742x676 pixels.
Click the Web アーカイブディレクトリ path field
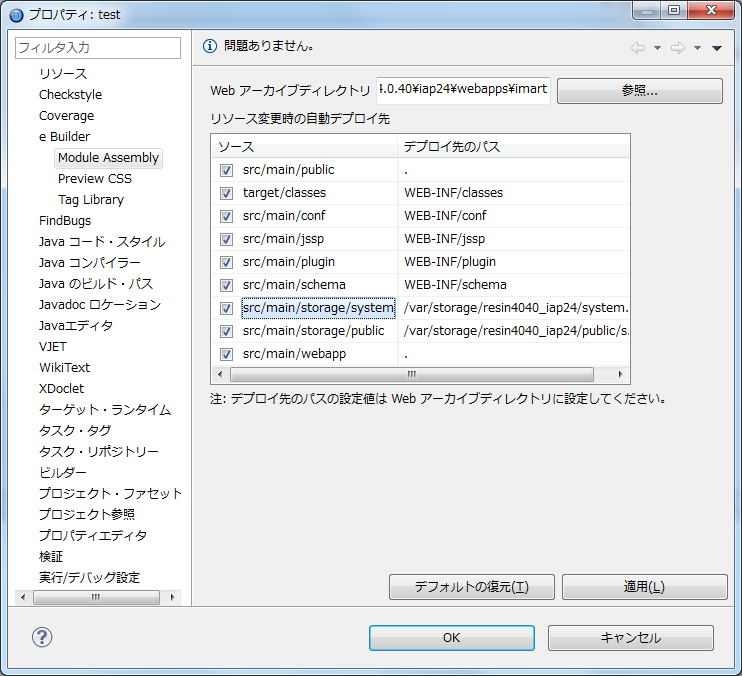pos(463,90)
